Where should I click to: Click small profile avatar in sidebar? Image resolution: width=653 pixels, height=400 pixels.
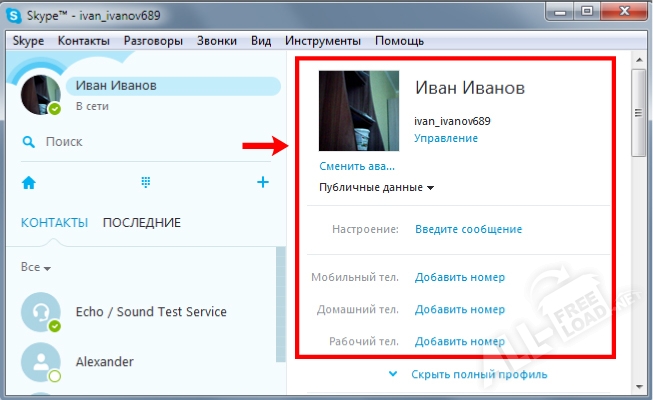pyautogui.click(x=40, y=95)
